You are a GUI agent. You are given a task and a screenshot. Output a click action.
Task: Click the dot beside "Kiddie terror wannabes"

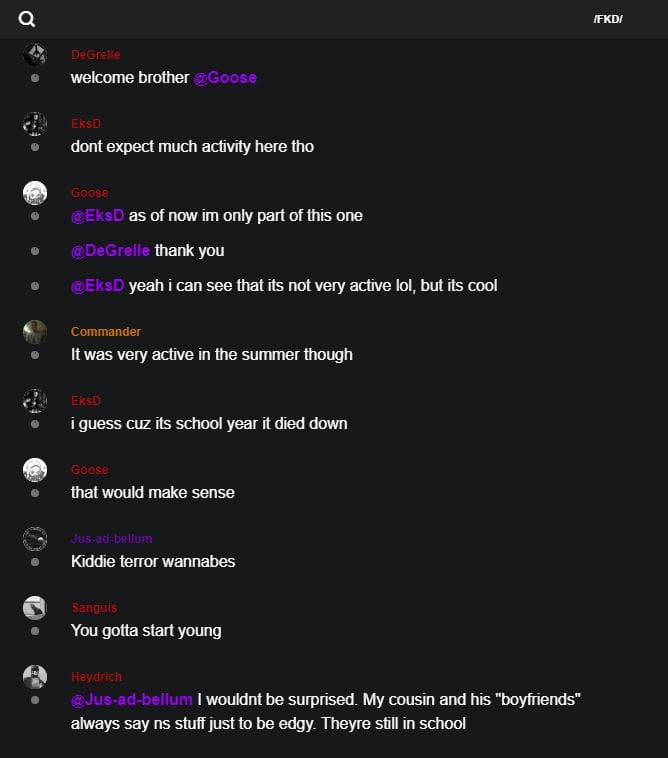pos(35,562)
